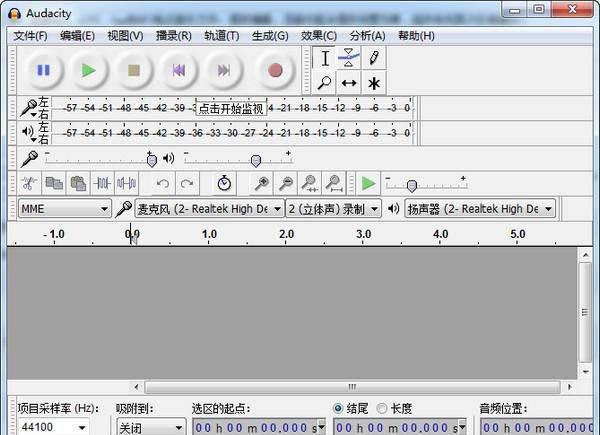
Task: Click the 1.0 mark on the timeline ruler
Action: 209,234
